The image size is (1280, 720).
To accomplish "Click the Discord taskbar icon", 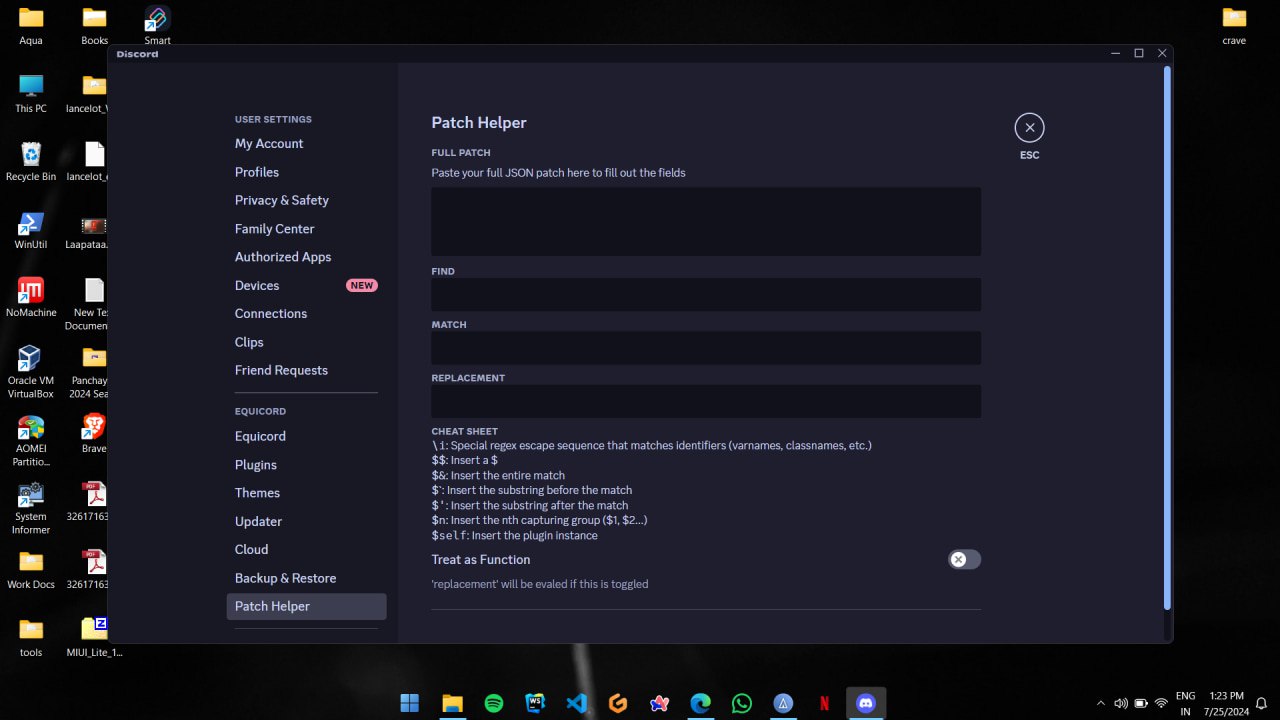I will point(866,703).
